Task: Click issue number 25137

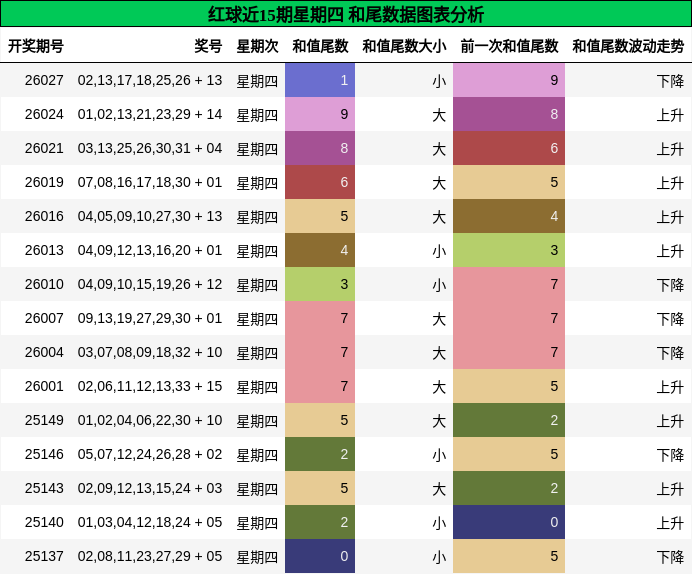Action: pos(44,556)
